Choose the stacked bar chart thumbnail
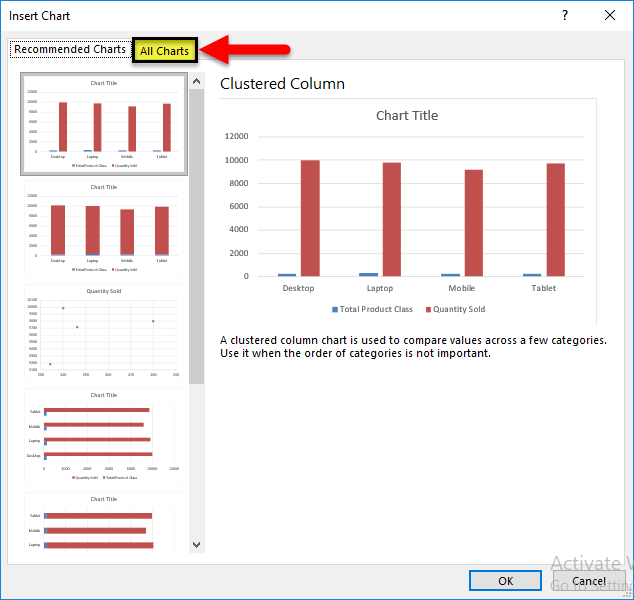Viewport: 634px width, 600px height. (104, 522)
